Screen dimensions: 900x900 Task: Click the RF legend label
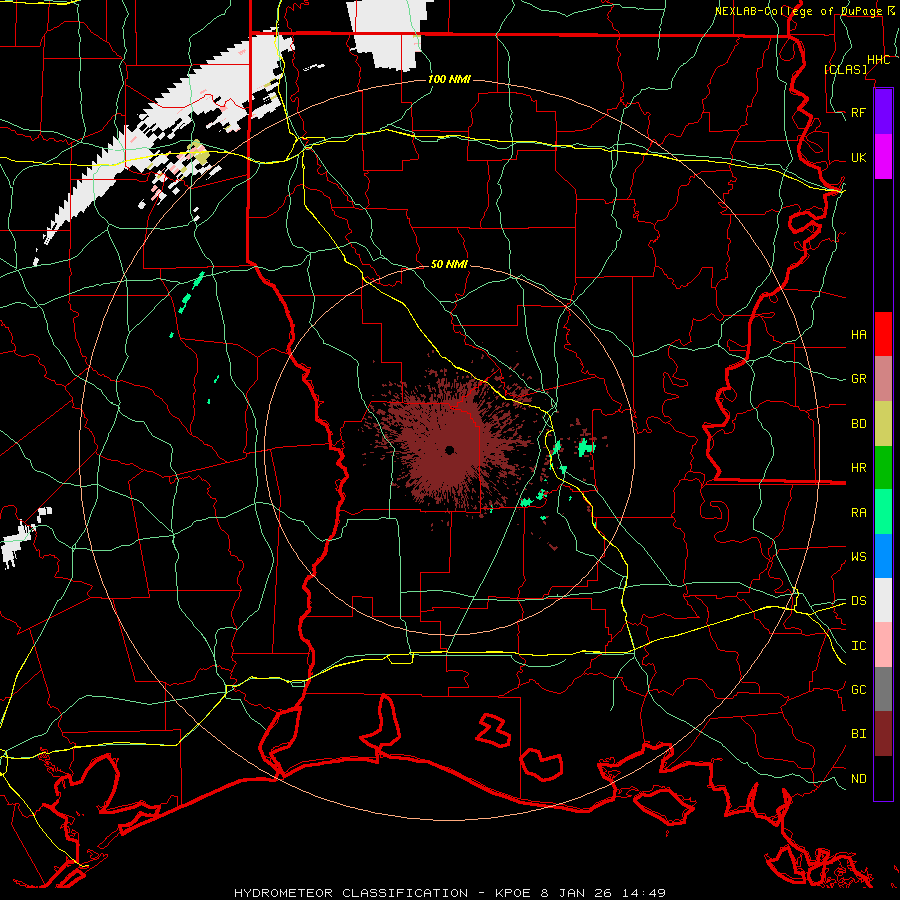tap(858, 112)
